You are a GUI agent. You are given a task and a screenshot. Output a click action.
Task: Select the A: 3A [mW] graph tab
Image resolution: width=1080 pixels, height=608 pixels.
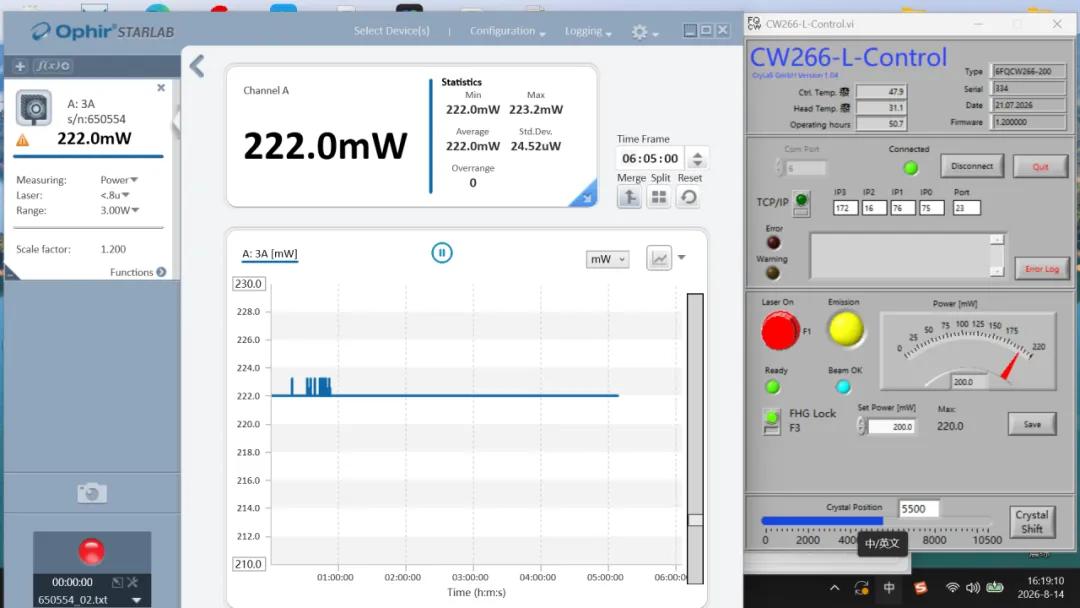click(x=270, y=254)
